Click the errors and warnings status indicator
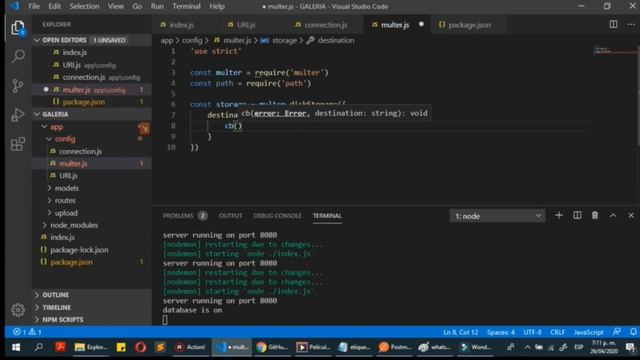640x360 pixels. (27, 332)
